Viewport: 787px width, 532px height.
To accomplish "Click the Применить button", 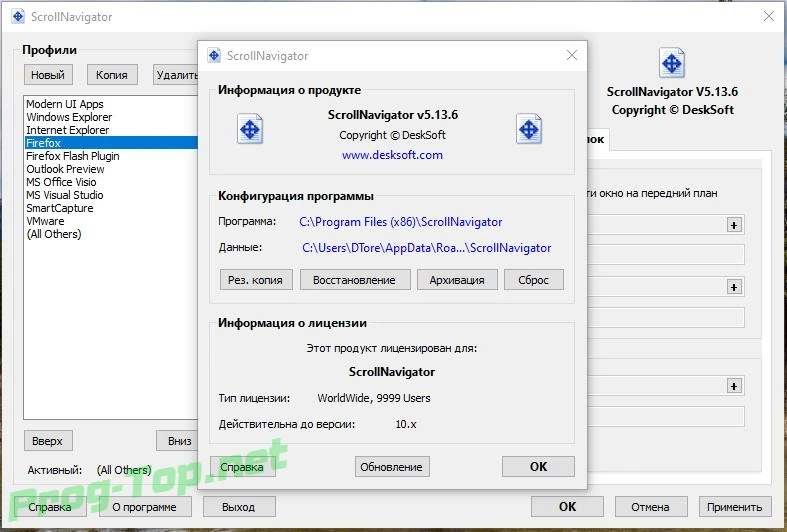I will tap(734, 507).
